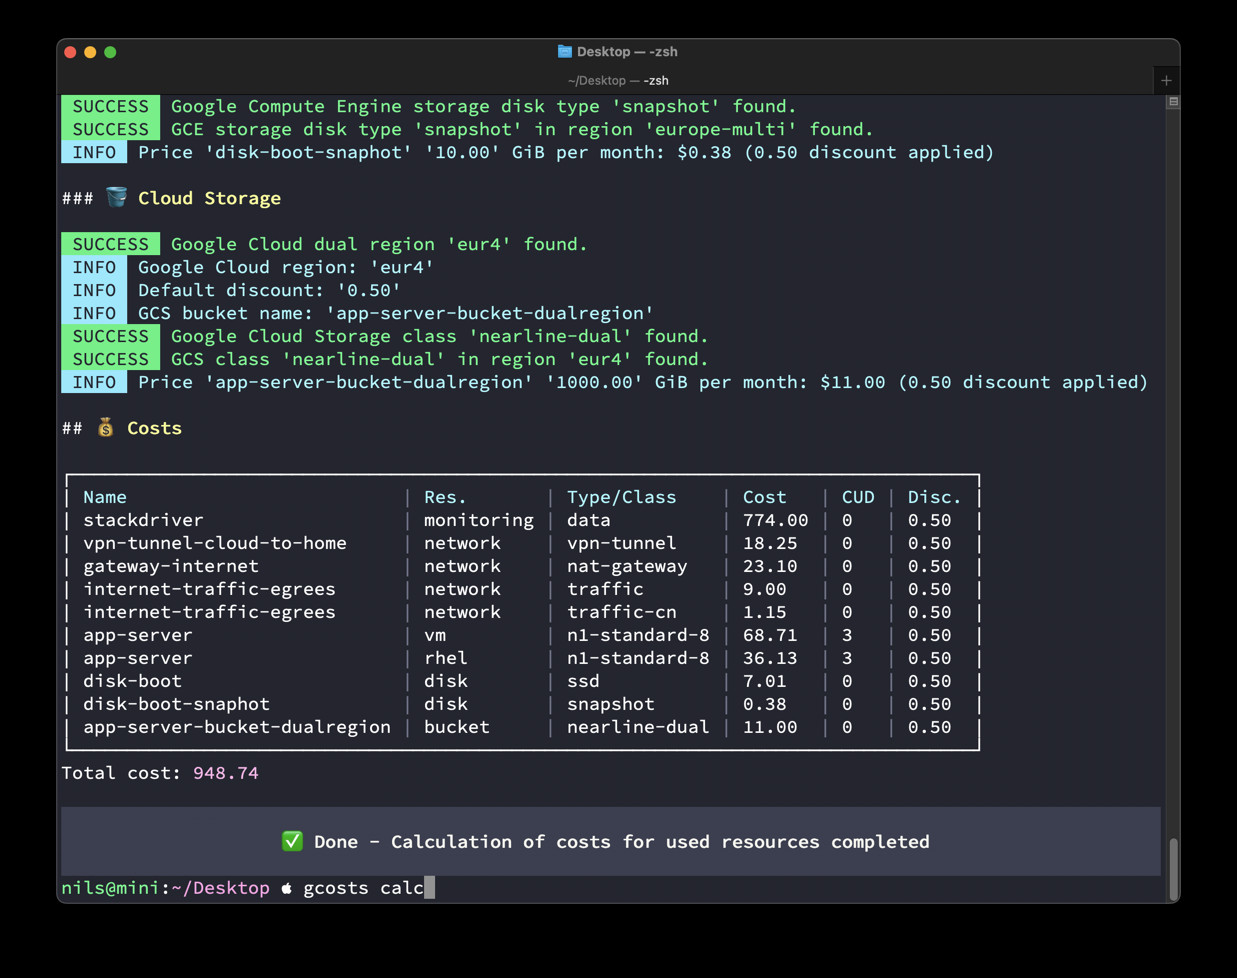Minimize the terminal with the yellow button
The width and height of the screenshot is (1237, 978).
point(90,52)
